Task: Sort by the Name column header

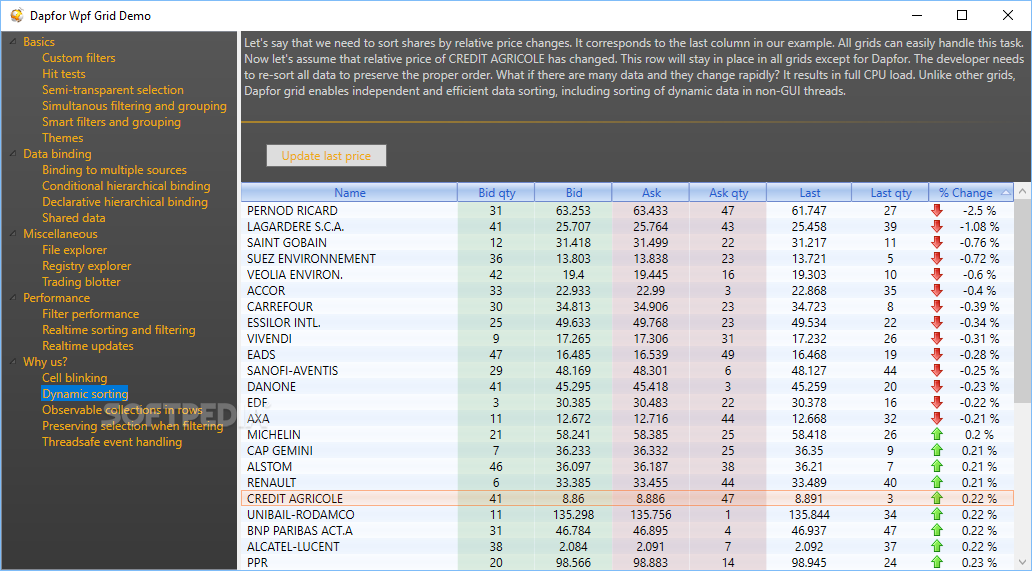Action: tap(349, 193)
